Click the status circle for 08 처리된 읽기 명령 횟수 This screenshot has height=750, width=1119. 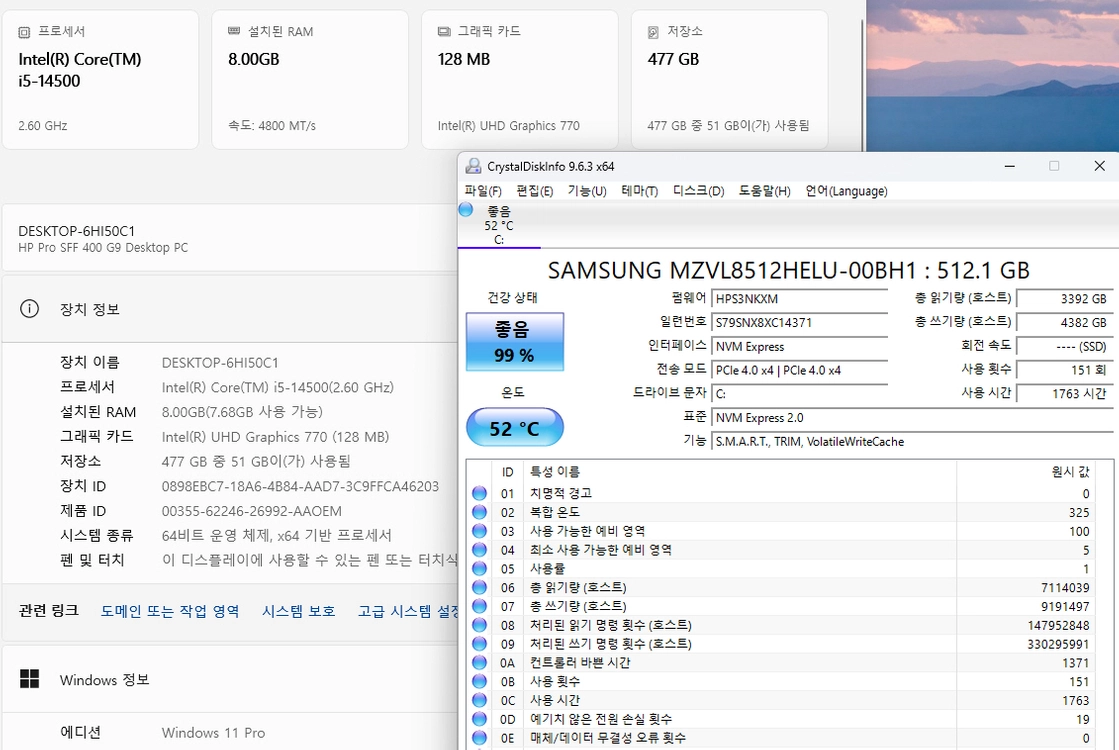[x=480, y=625]
